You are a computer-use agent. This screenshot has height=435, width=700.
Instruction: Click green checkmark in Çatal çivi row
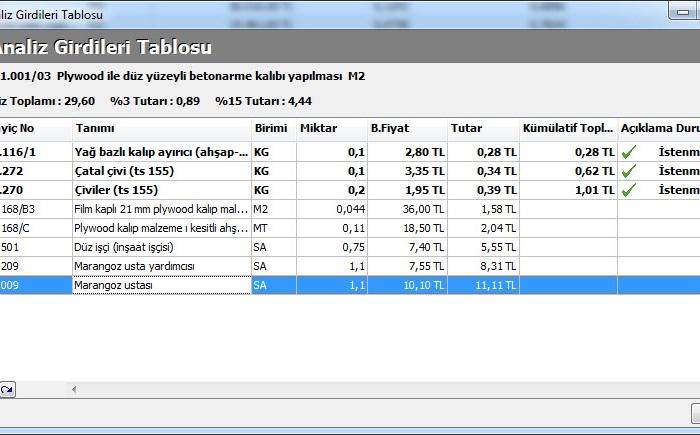629,171
